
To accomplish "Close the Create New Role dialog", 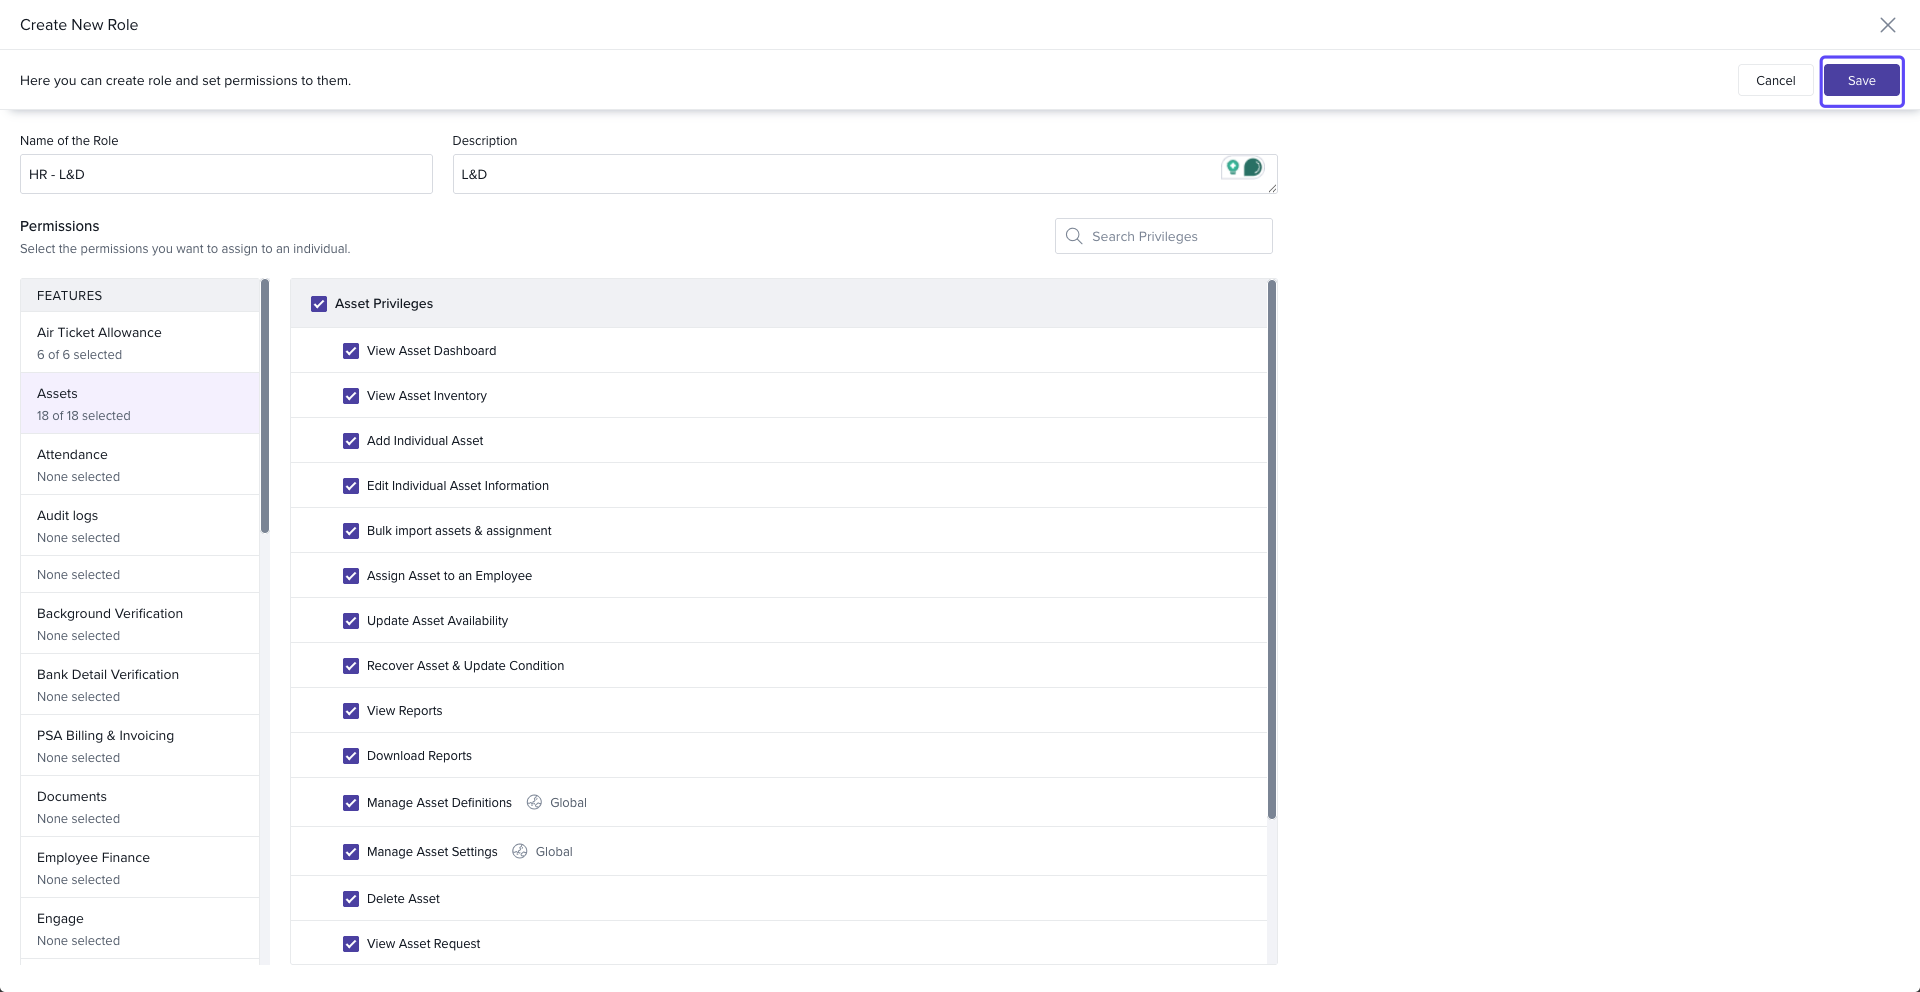I will (1887, 25).
